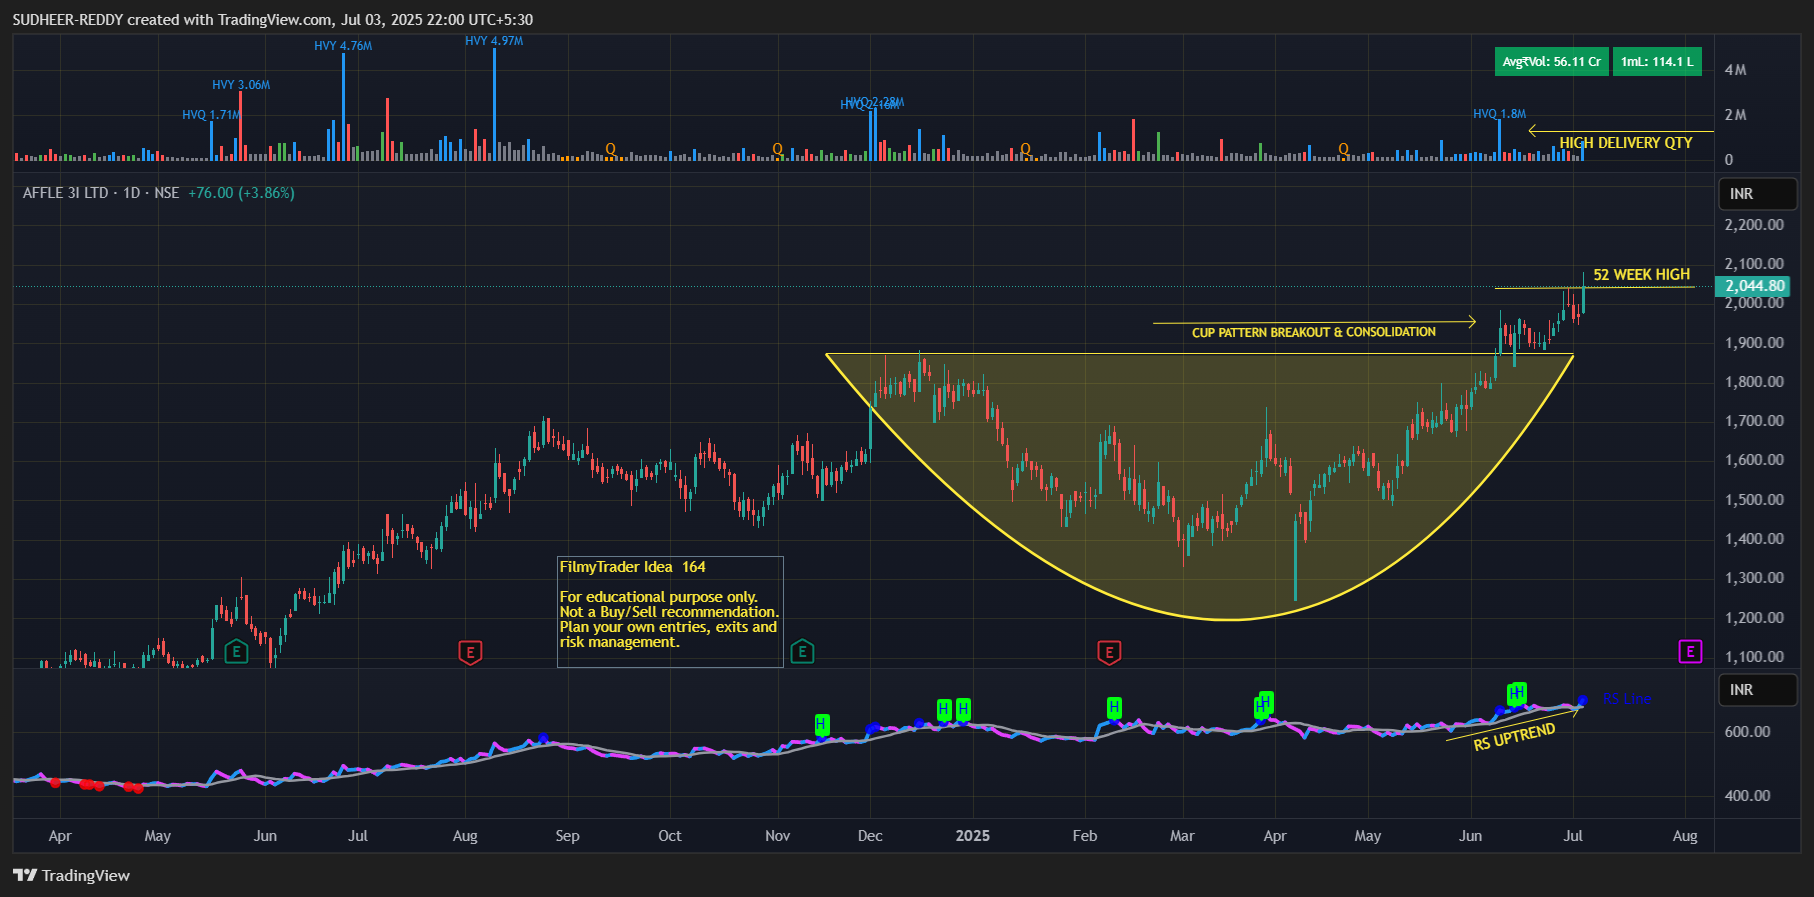Screen dimensions: 1814x897
Task: Click the HVQ 1.71M volume label
Action: 211,115
